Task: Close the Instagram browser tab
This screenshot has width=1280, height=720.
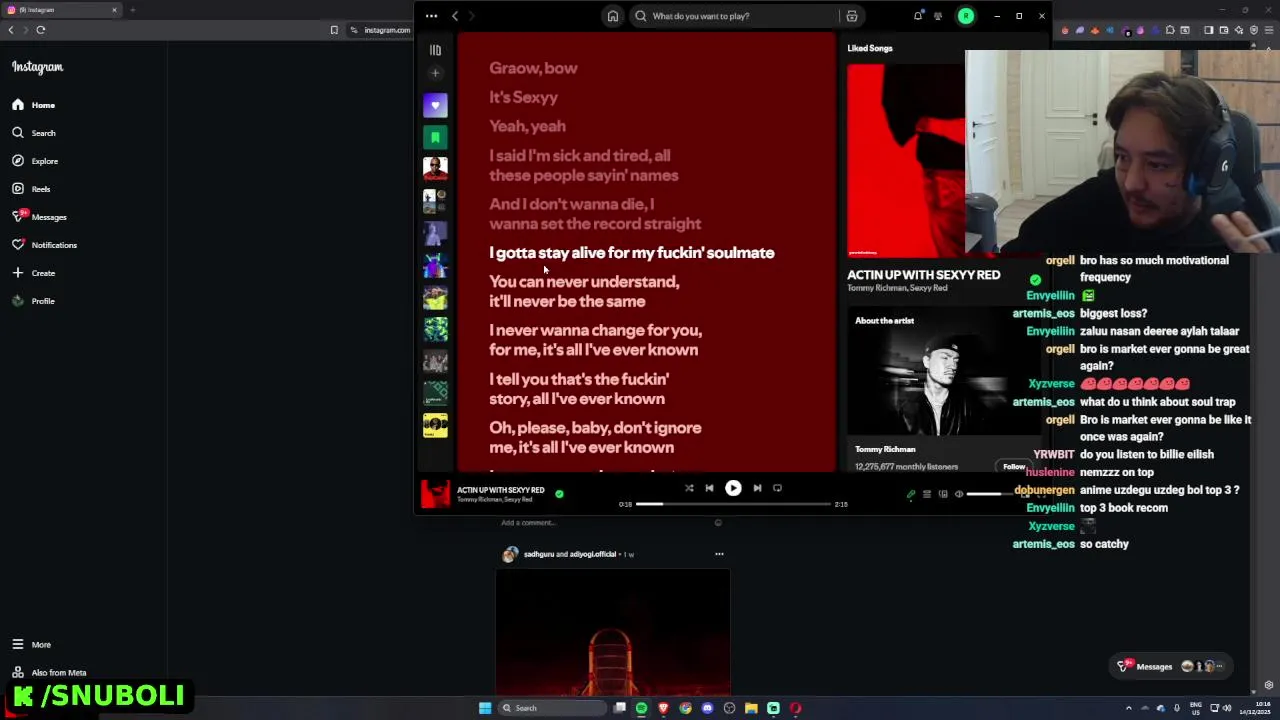Action: point(114,10)
